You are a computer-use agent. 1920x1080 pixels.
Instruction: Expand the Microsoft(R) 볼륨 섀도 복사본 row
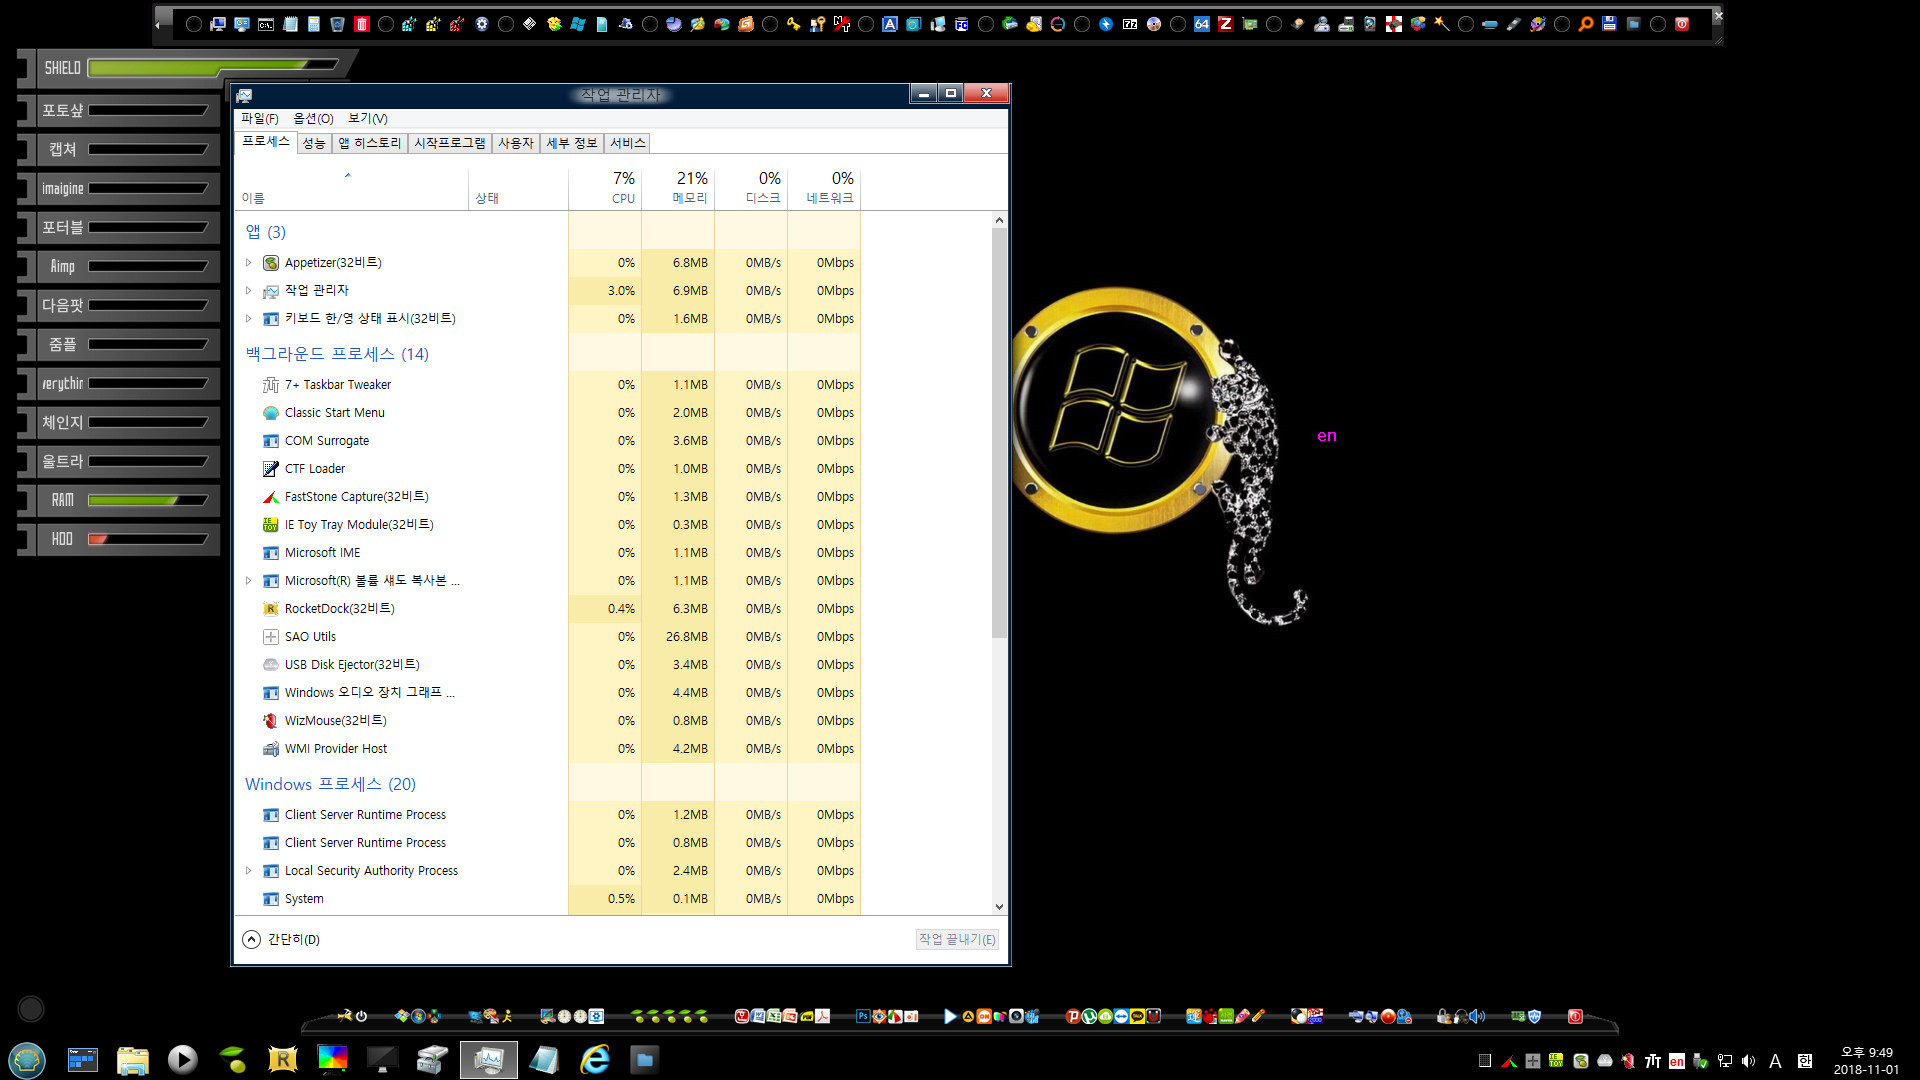click(249, 581)
